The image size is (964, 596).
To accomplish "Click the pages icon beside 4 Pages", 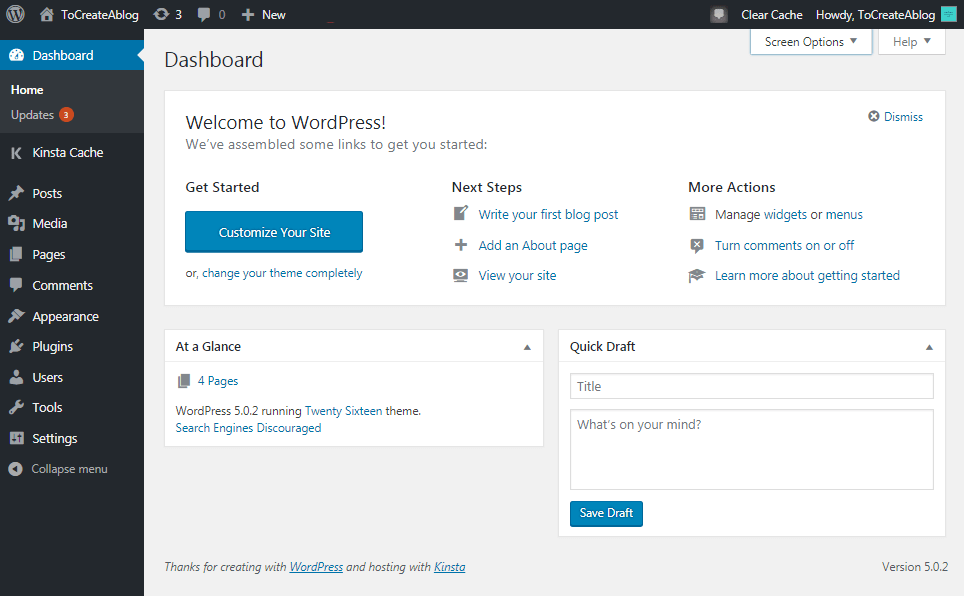I will [184, 381].
